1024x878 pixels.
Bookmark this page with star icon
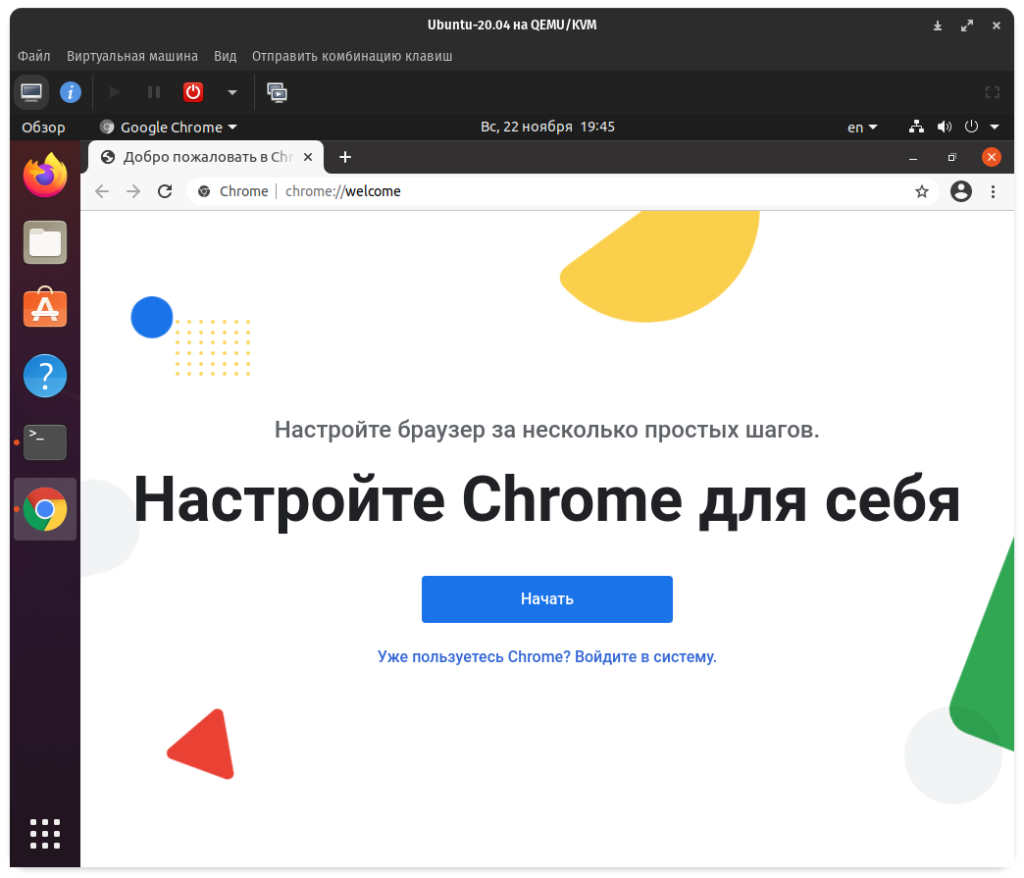coord(921,191)
